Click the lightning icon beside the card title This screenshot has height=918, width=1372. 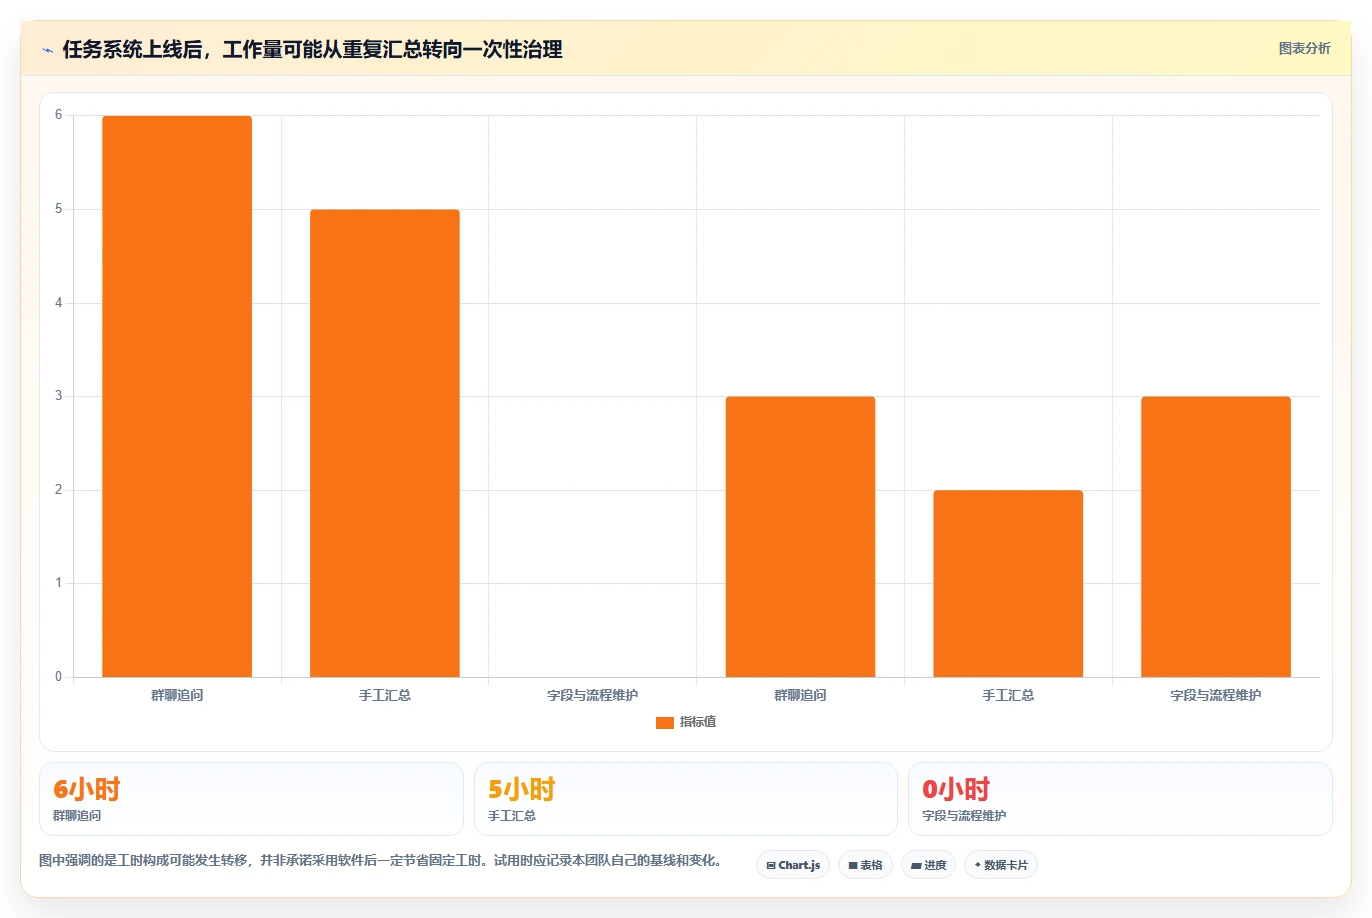pyautogui.click(x=47, y=50)
